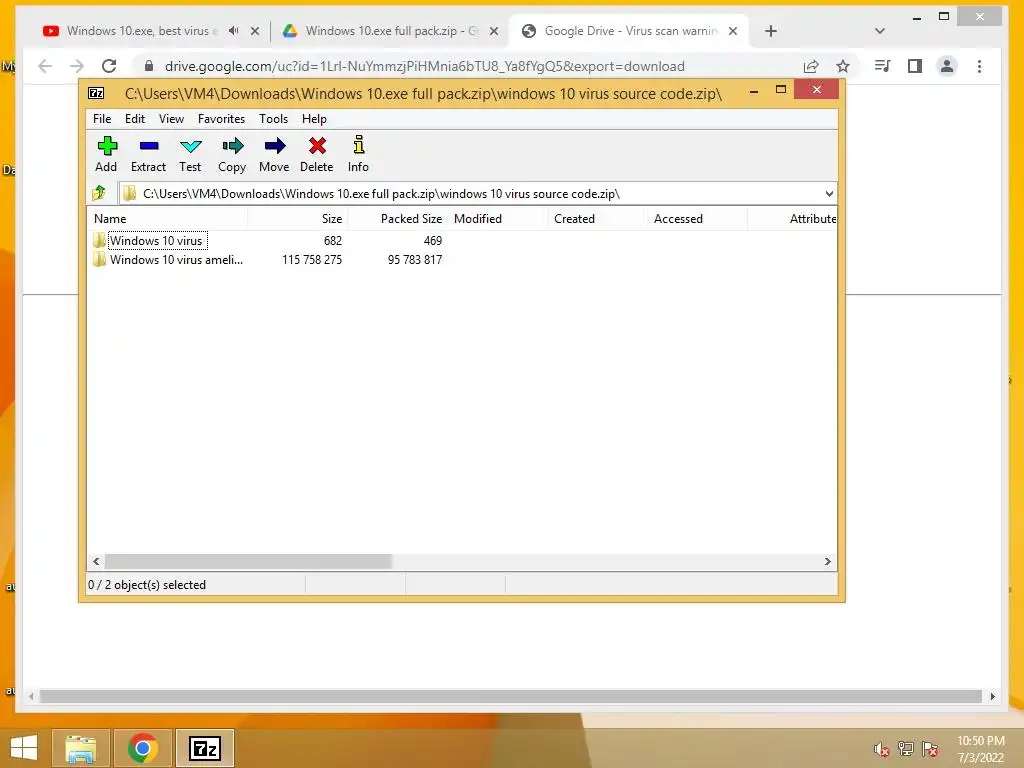Click the Chrome back arrow
The width and height of the screenshot is (1024, 768).
(44, 66)
